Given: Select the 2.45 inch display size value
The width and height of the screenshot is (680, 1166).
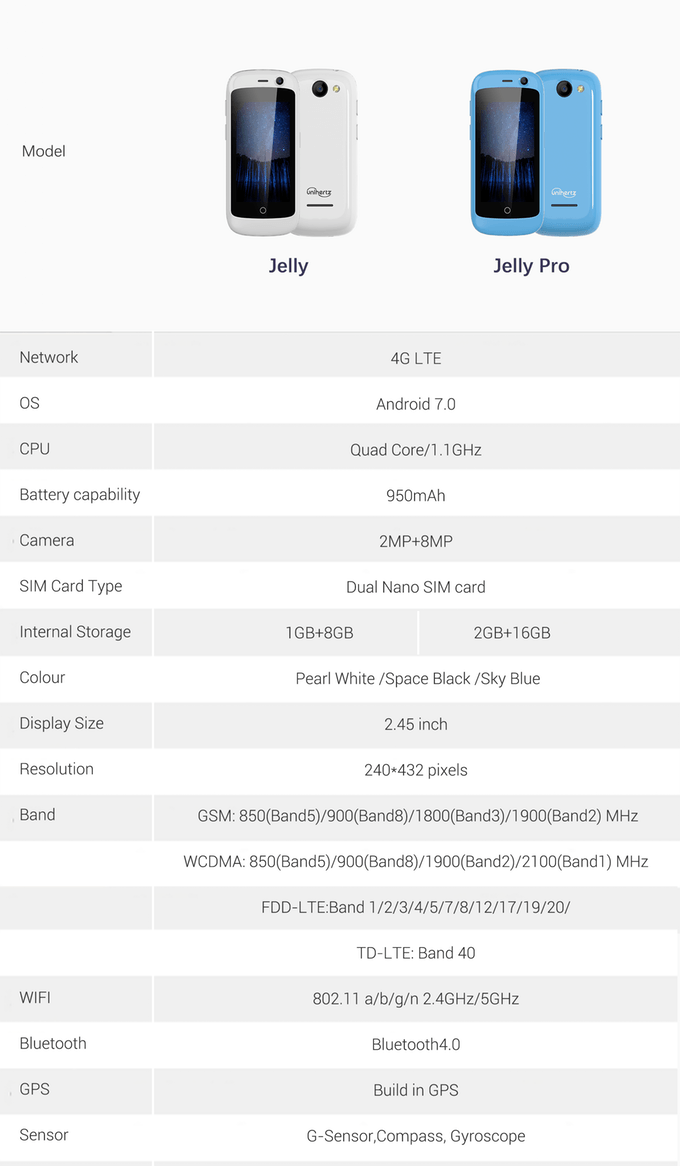Looking at the screenshot, I should (416, 724).
